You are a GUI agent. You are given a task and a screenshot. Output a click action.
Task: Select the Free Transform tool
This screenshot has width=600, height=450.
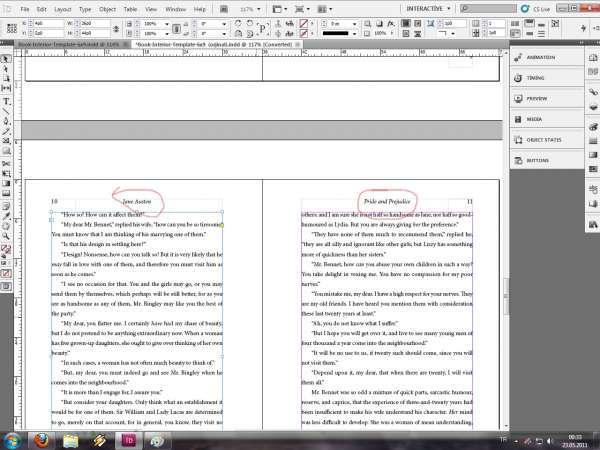coord(6,174)
